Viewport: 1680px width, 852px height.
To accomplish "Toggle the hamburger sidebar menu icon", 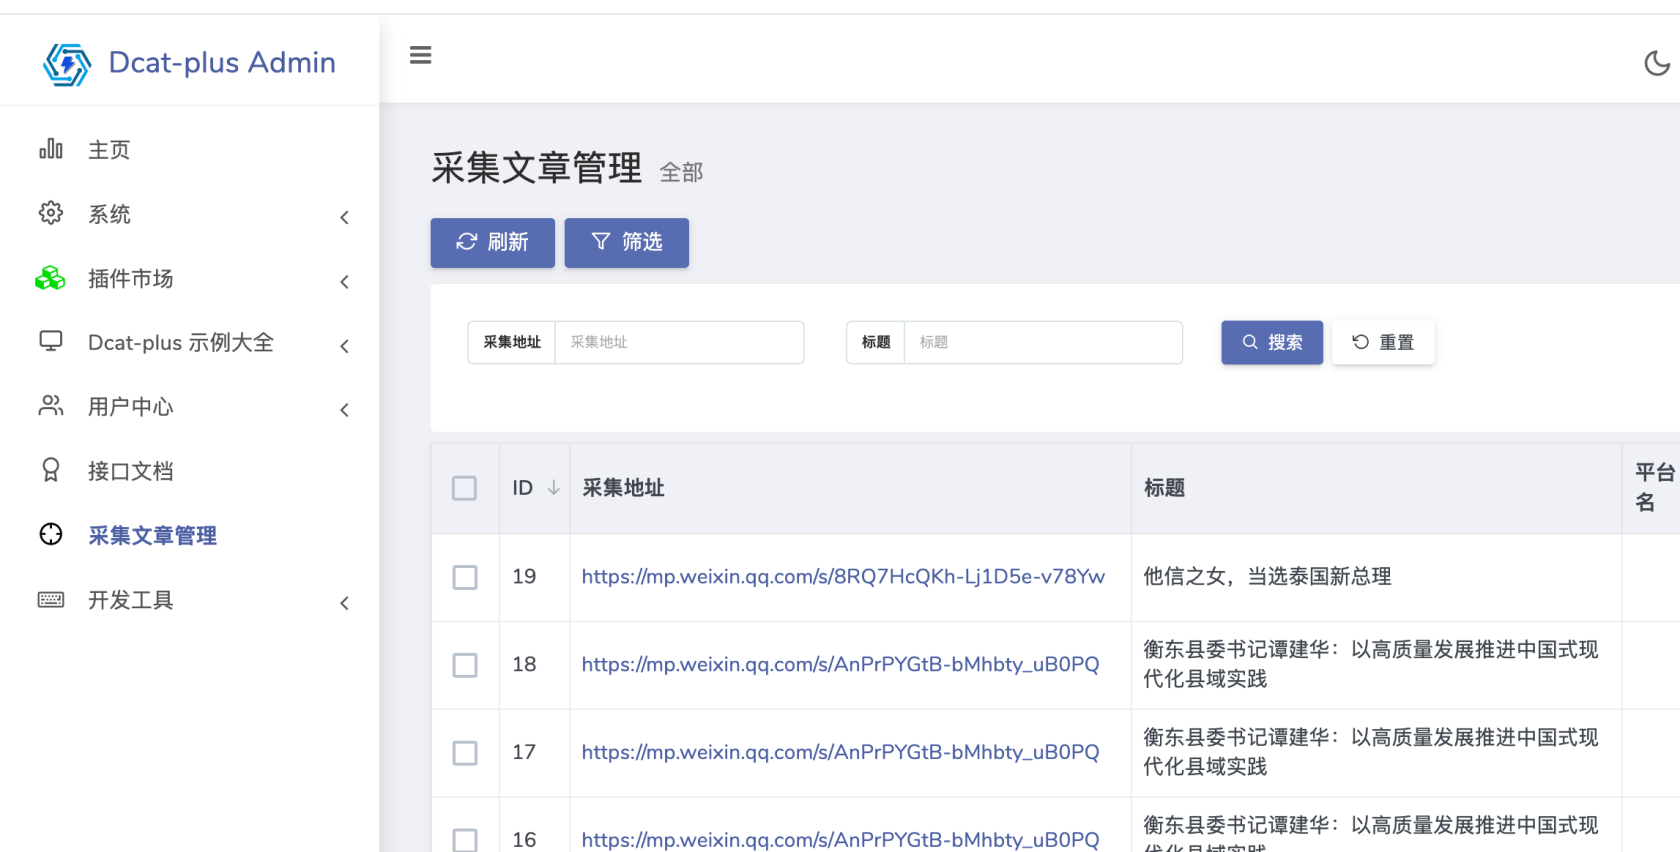I will coord(421,55).
